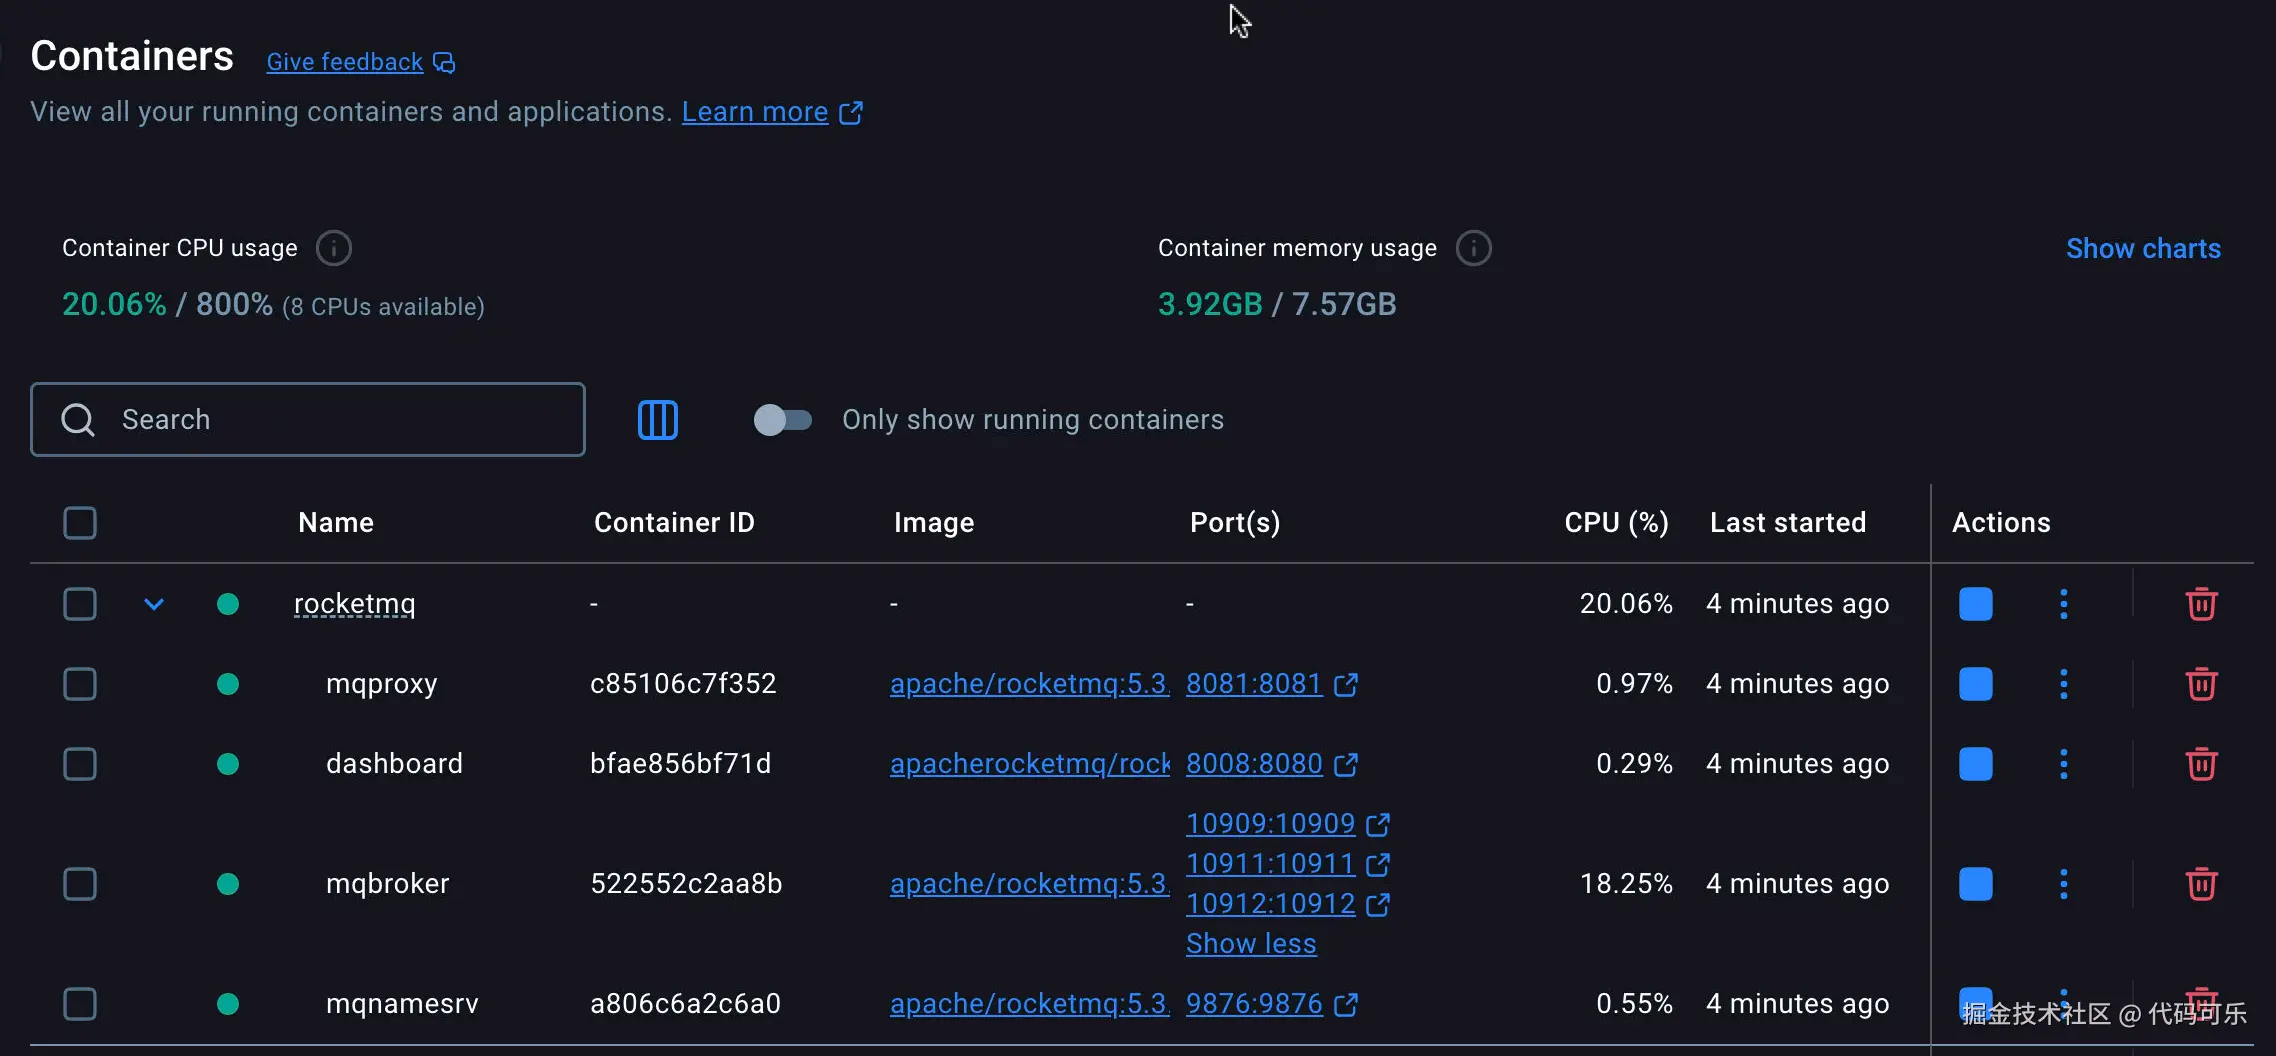
Task: Click the mqproxy container name
Action: coord(382,684)
